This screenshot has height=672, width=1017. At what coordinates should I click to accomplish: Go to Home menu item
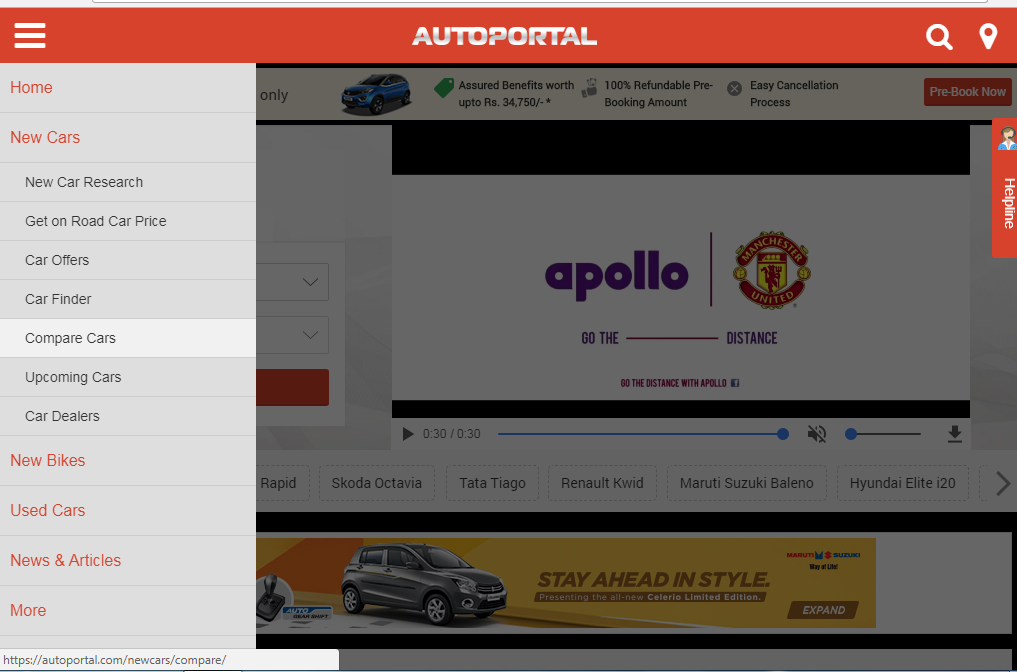pyautogui.click(x=128, y=88)
